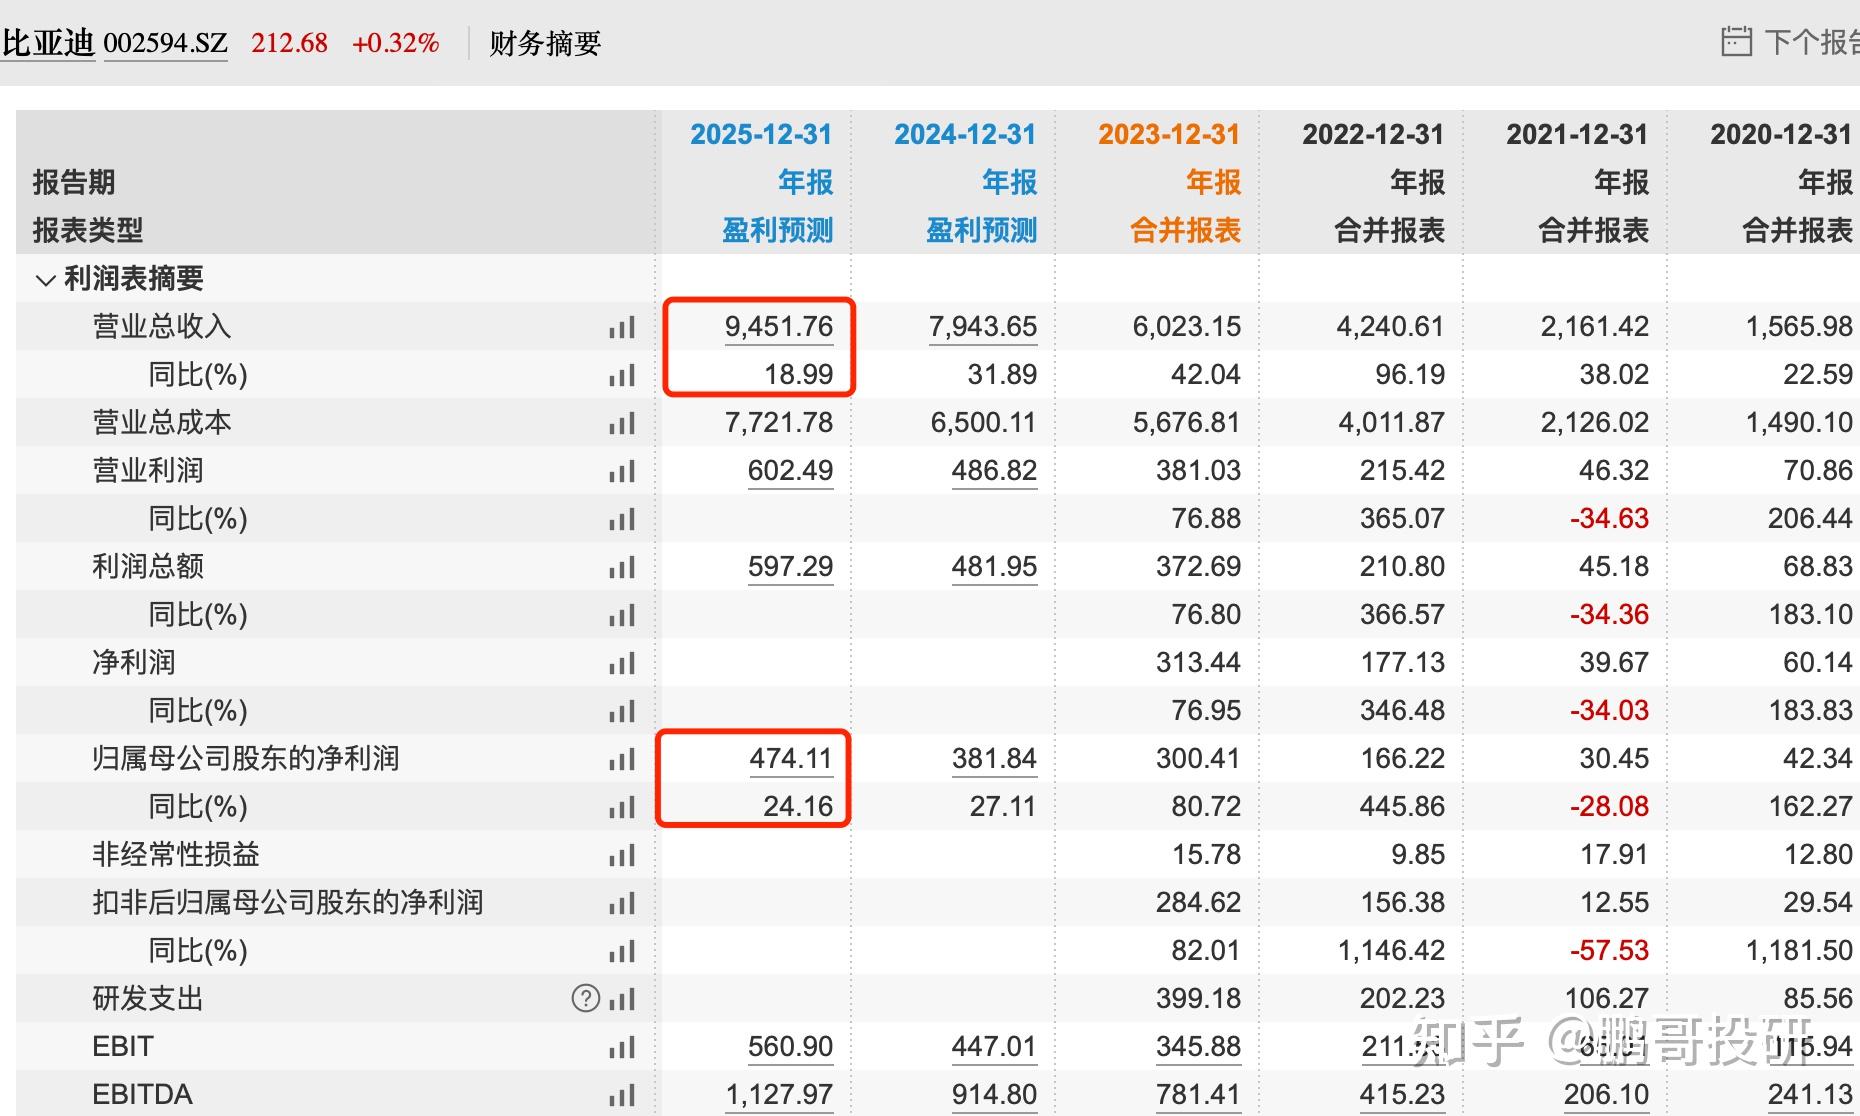This screenshot has height=1116, width=1860.
Task: Select the 扣非后归属母公司股东的净利润 row label
Action: pos(288,903)
